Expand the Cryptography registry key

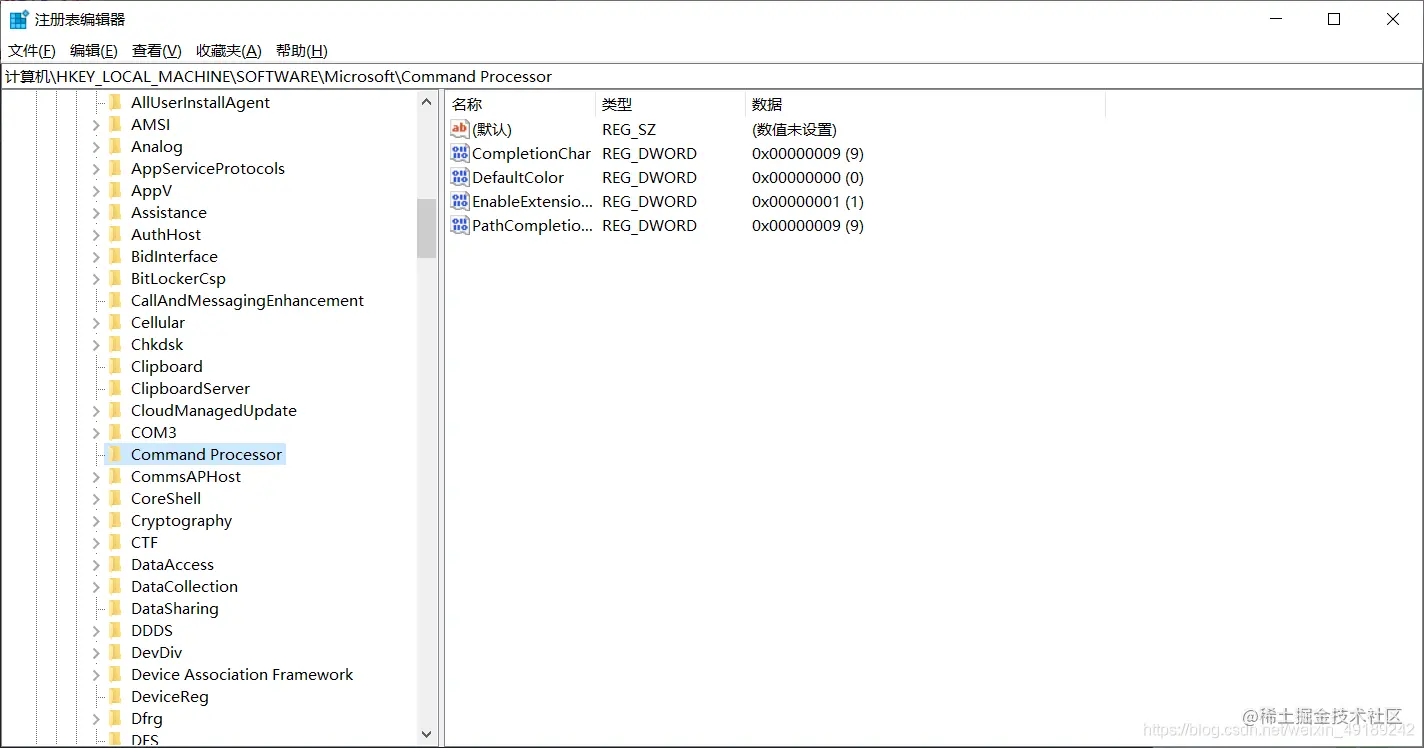point(96,520)
